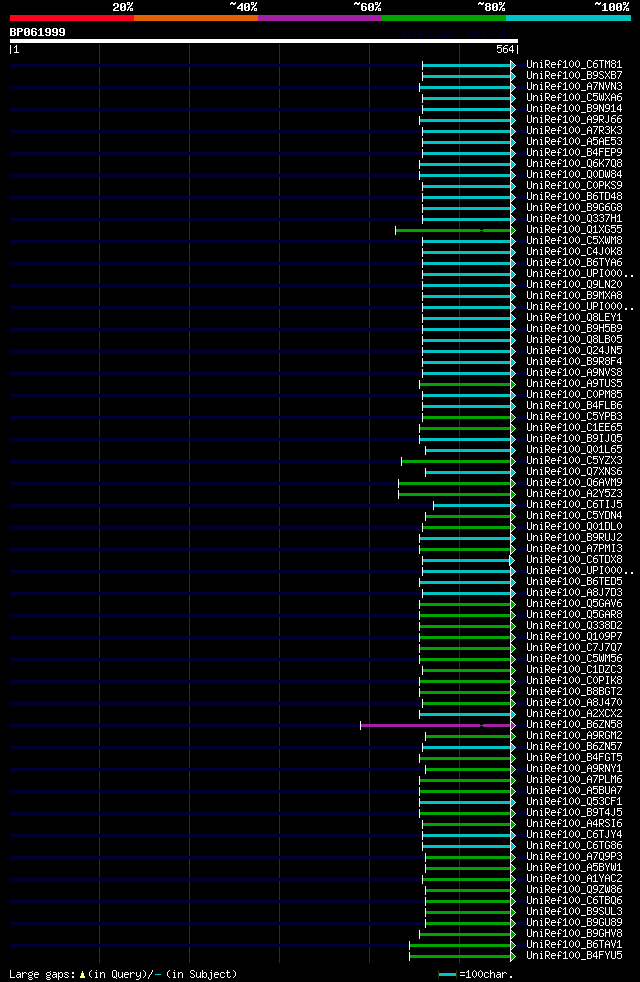The image size is (640, 982).
Task: Click the white query sequence bar
Action: [x=264, y=41]
